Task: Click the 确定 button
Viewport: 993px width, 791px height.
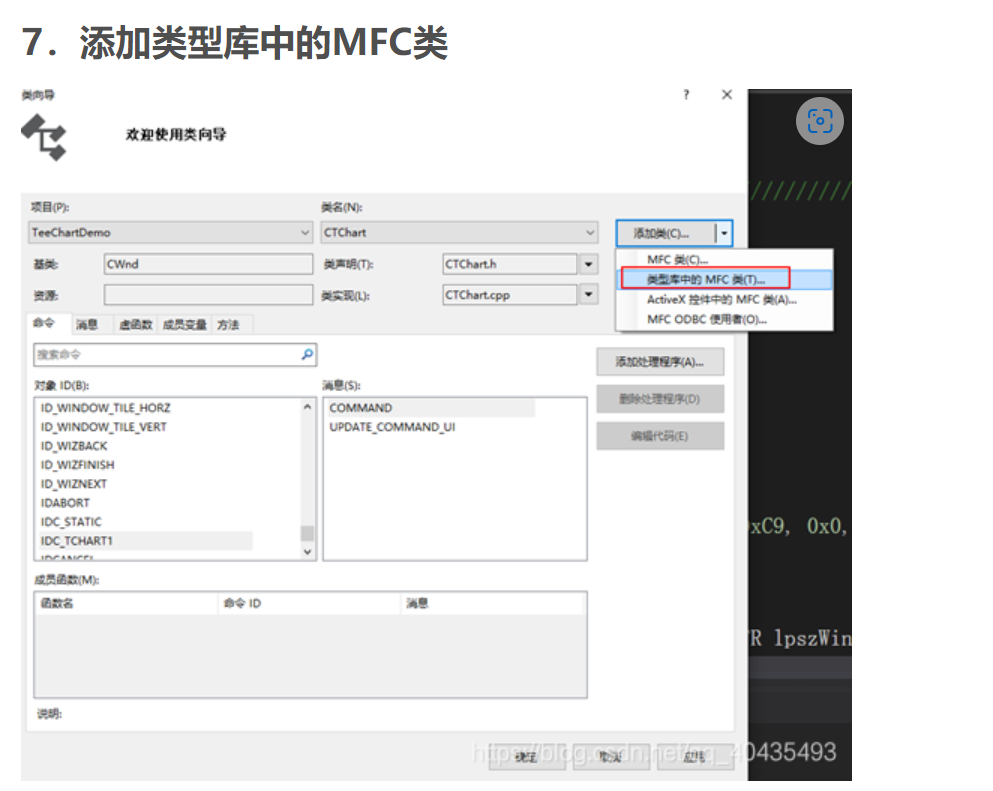Action: pyautogui.click(x=526, y=757)
